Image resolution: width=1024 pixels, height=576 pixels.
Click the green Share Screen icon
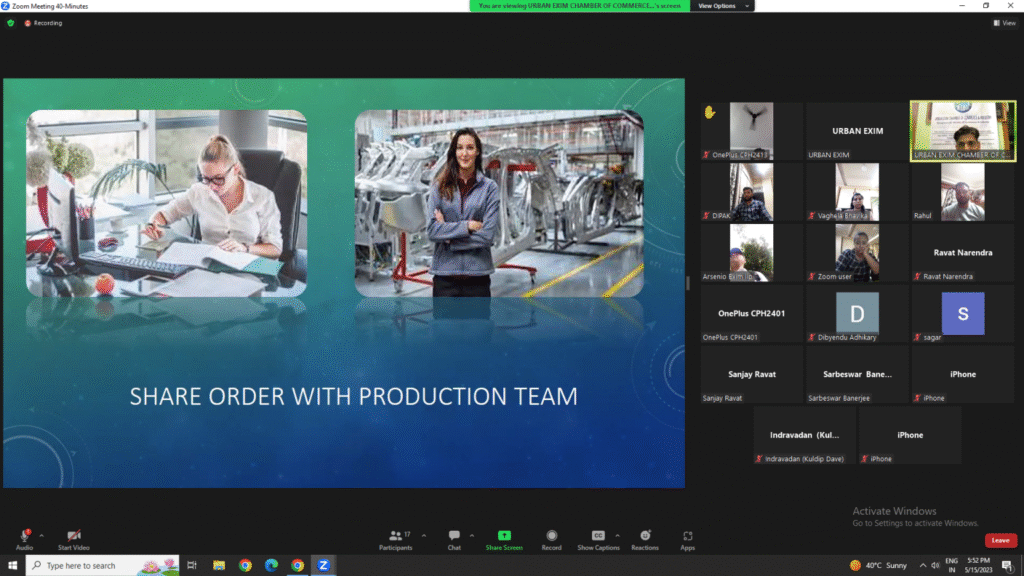click(x=504, y=536)
